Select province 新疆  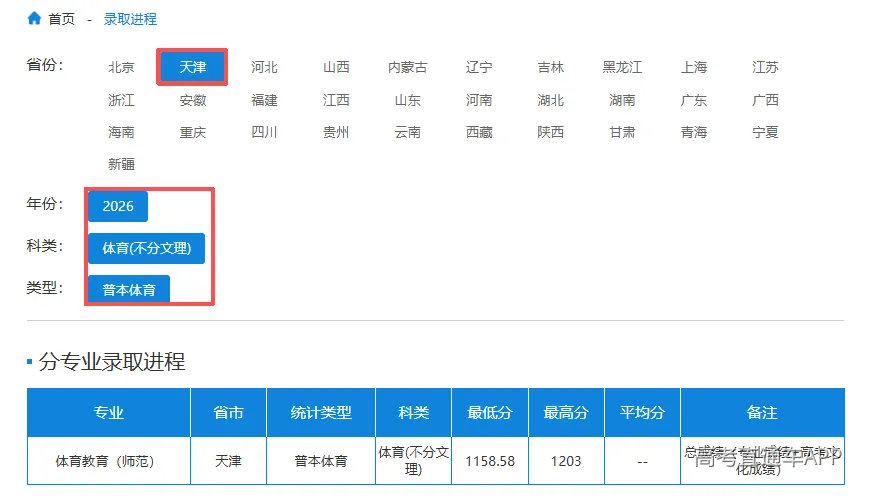click(x=121, y=164)
